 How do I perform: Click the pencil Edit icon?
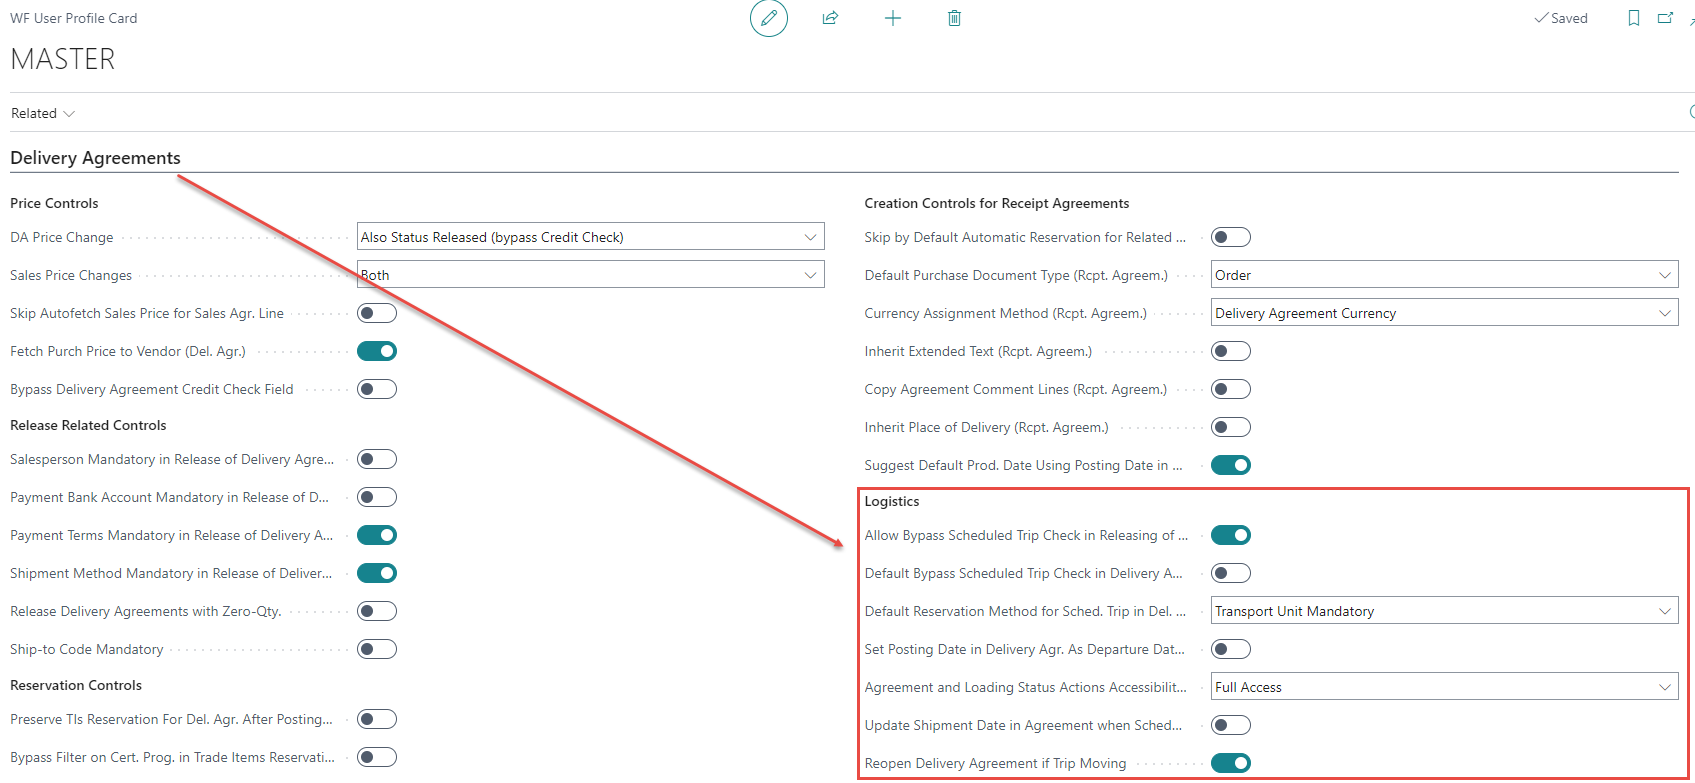pos(768,18)
